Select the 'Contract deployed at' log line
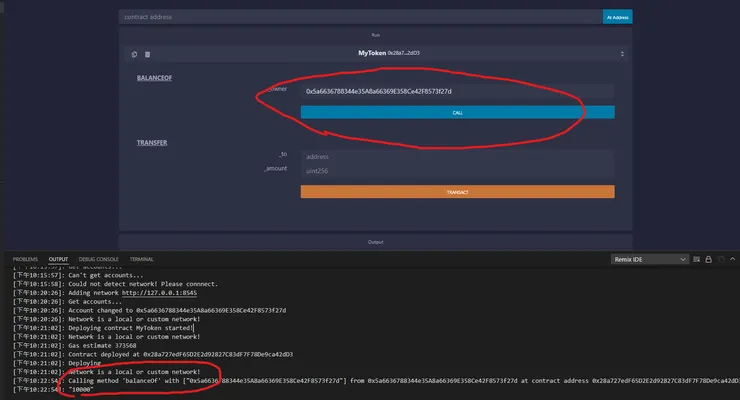The image size is (740, 400). coord(153,355)
